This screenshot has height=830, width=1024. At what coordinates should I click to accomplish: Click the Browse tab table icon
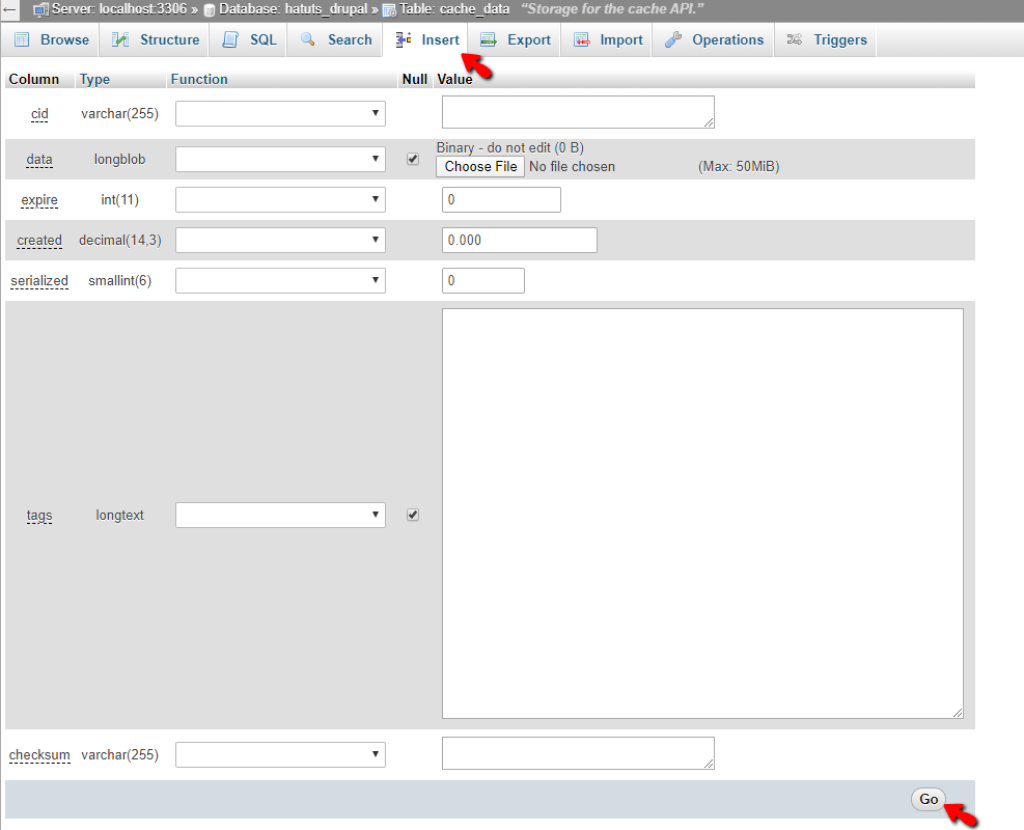click(x=22, y=40)
